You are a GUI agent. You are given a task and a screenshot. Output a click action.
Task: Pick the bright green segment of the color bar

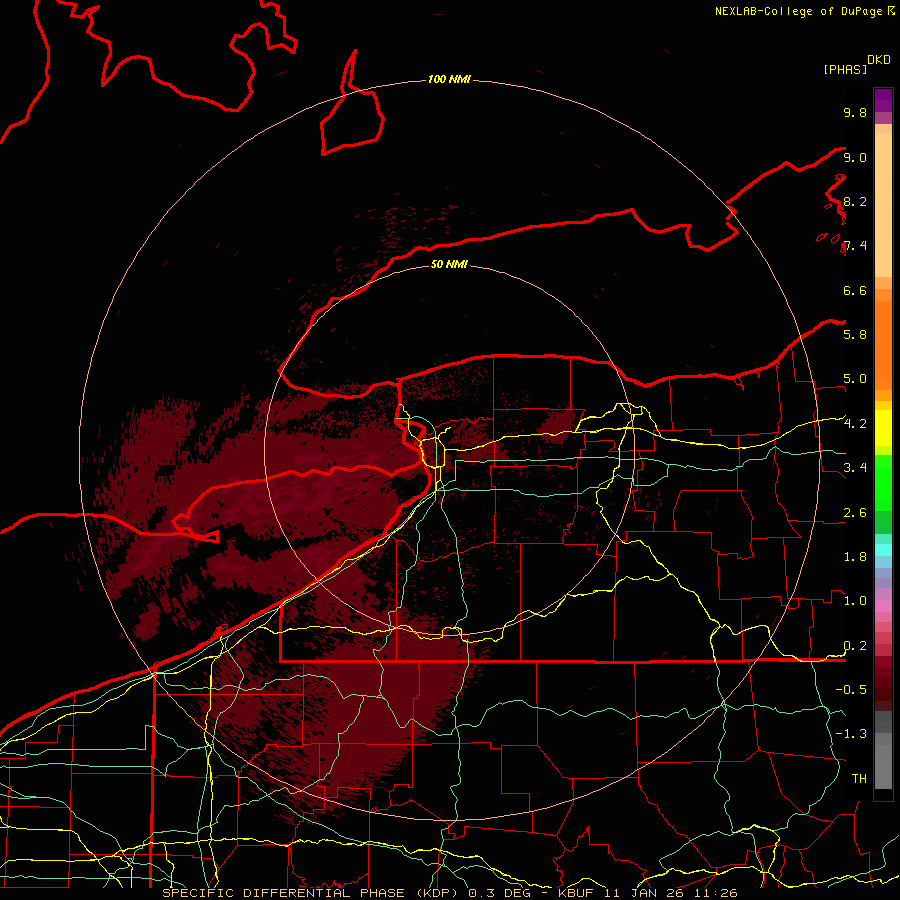pos(883,482)
